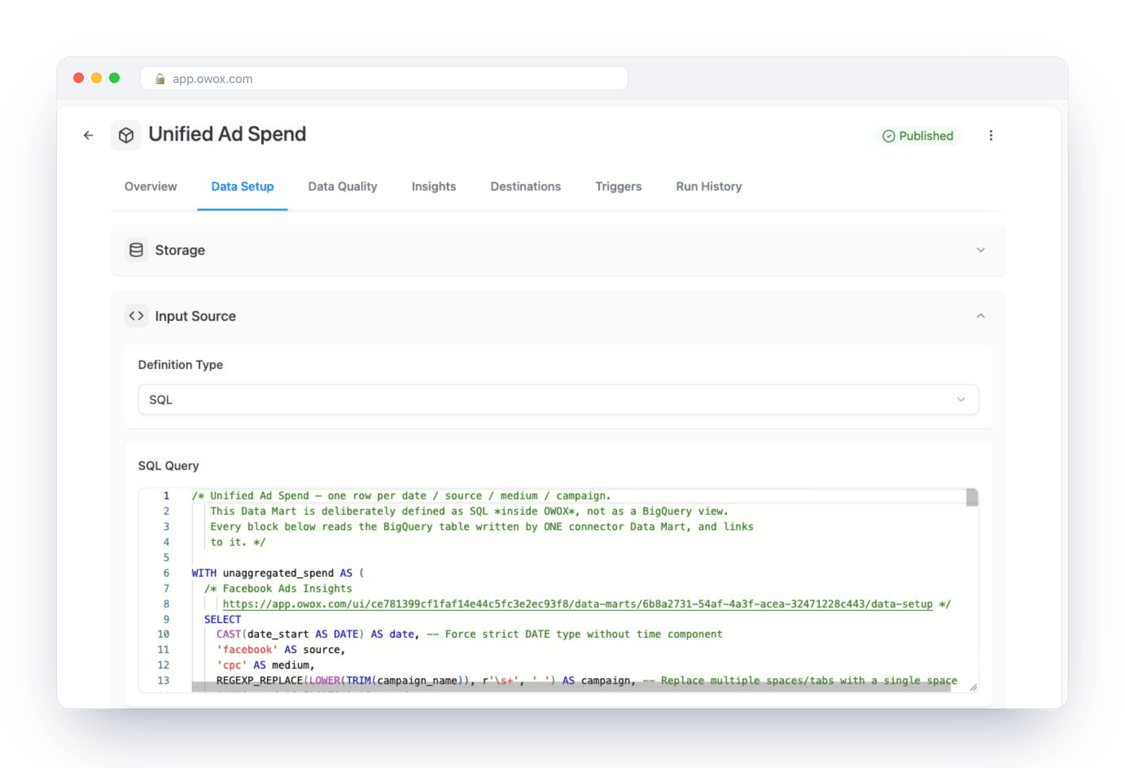Screen dimensions: 1125x768
Task: Open the Overview tab
Action: 151,187
